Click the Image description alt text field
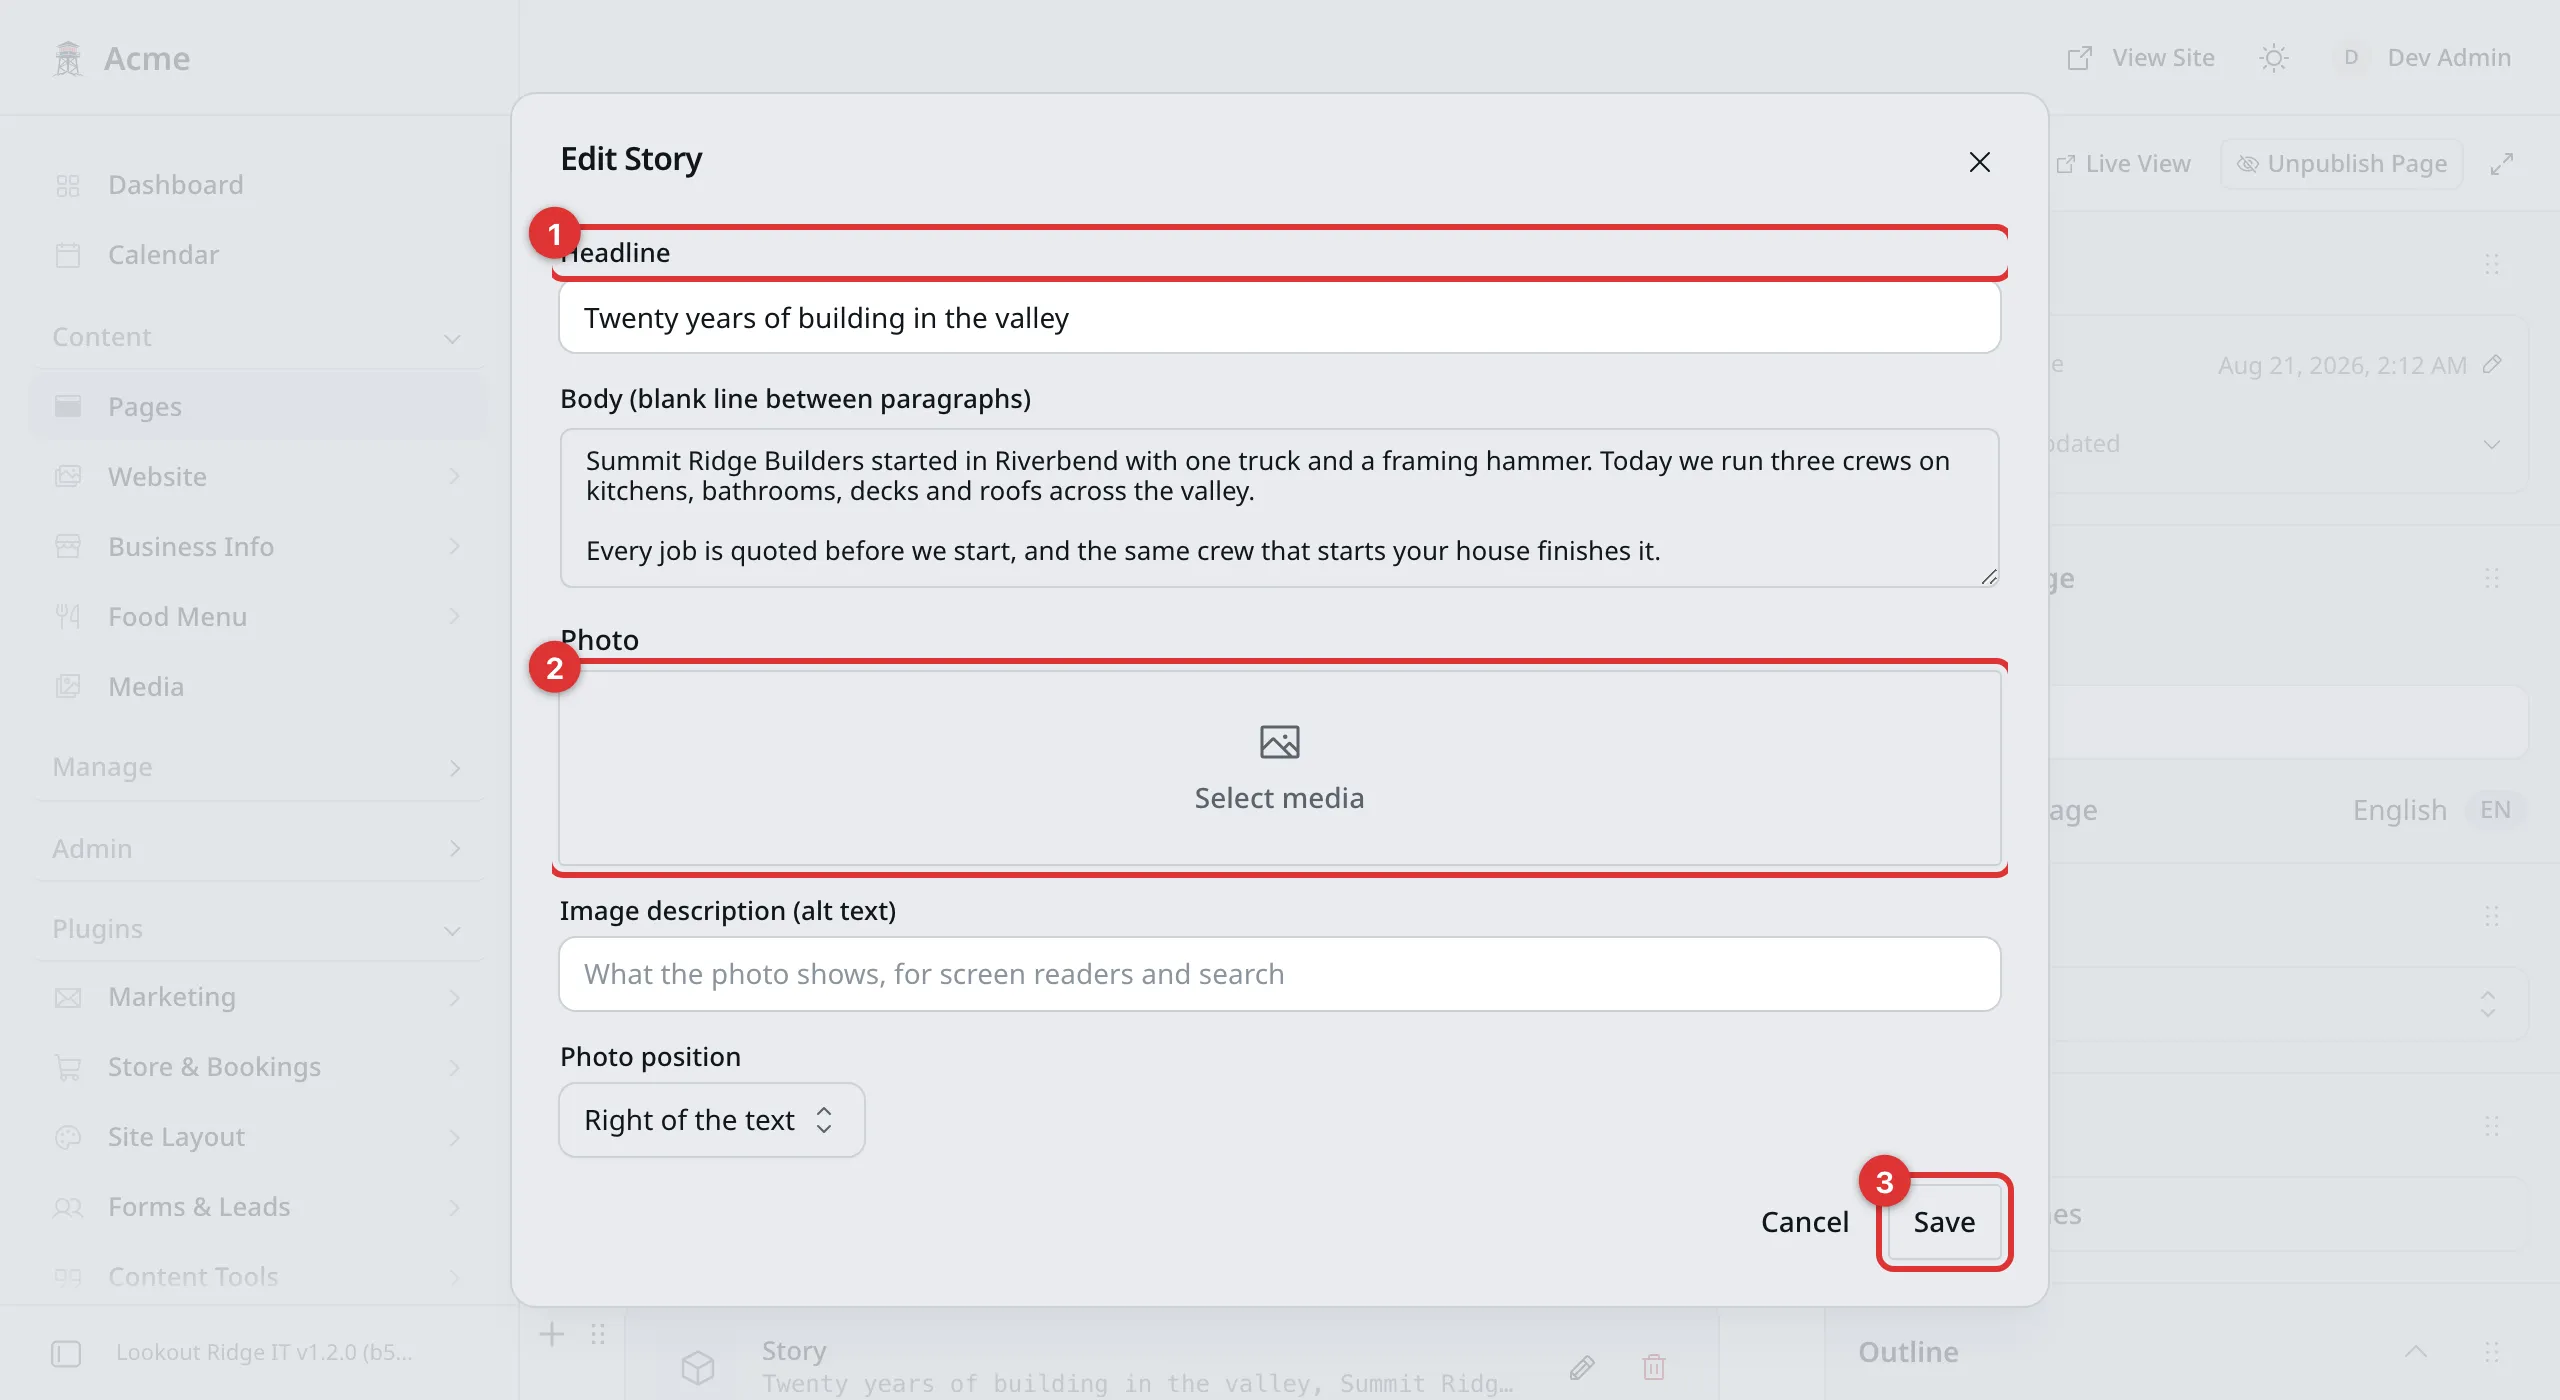The height and width of the screenshot is (1400, 2560). coord(1279,974)
